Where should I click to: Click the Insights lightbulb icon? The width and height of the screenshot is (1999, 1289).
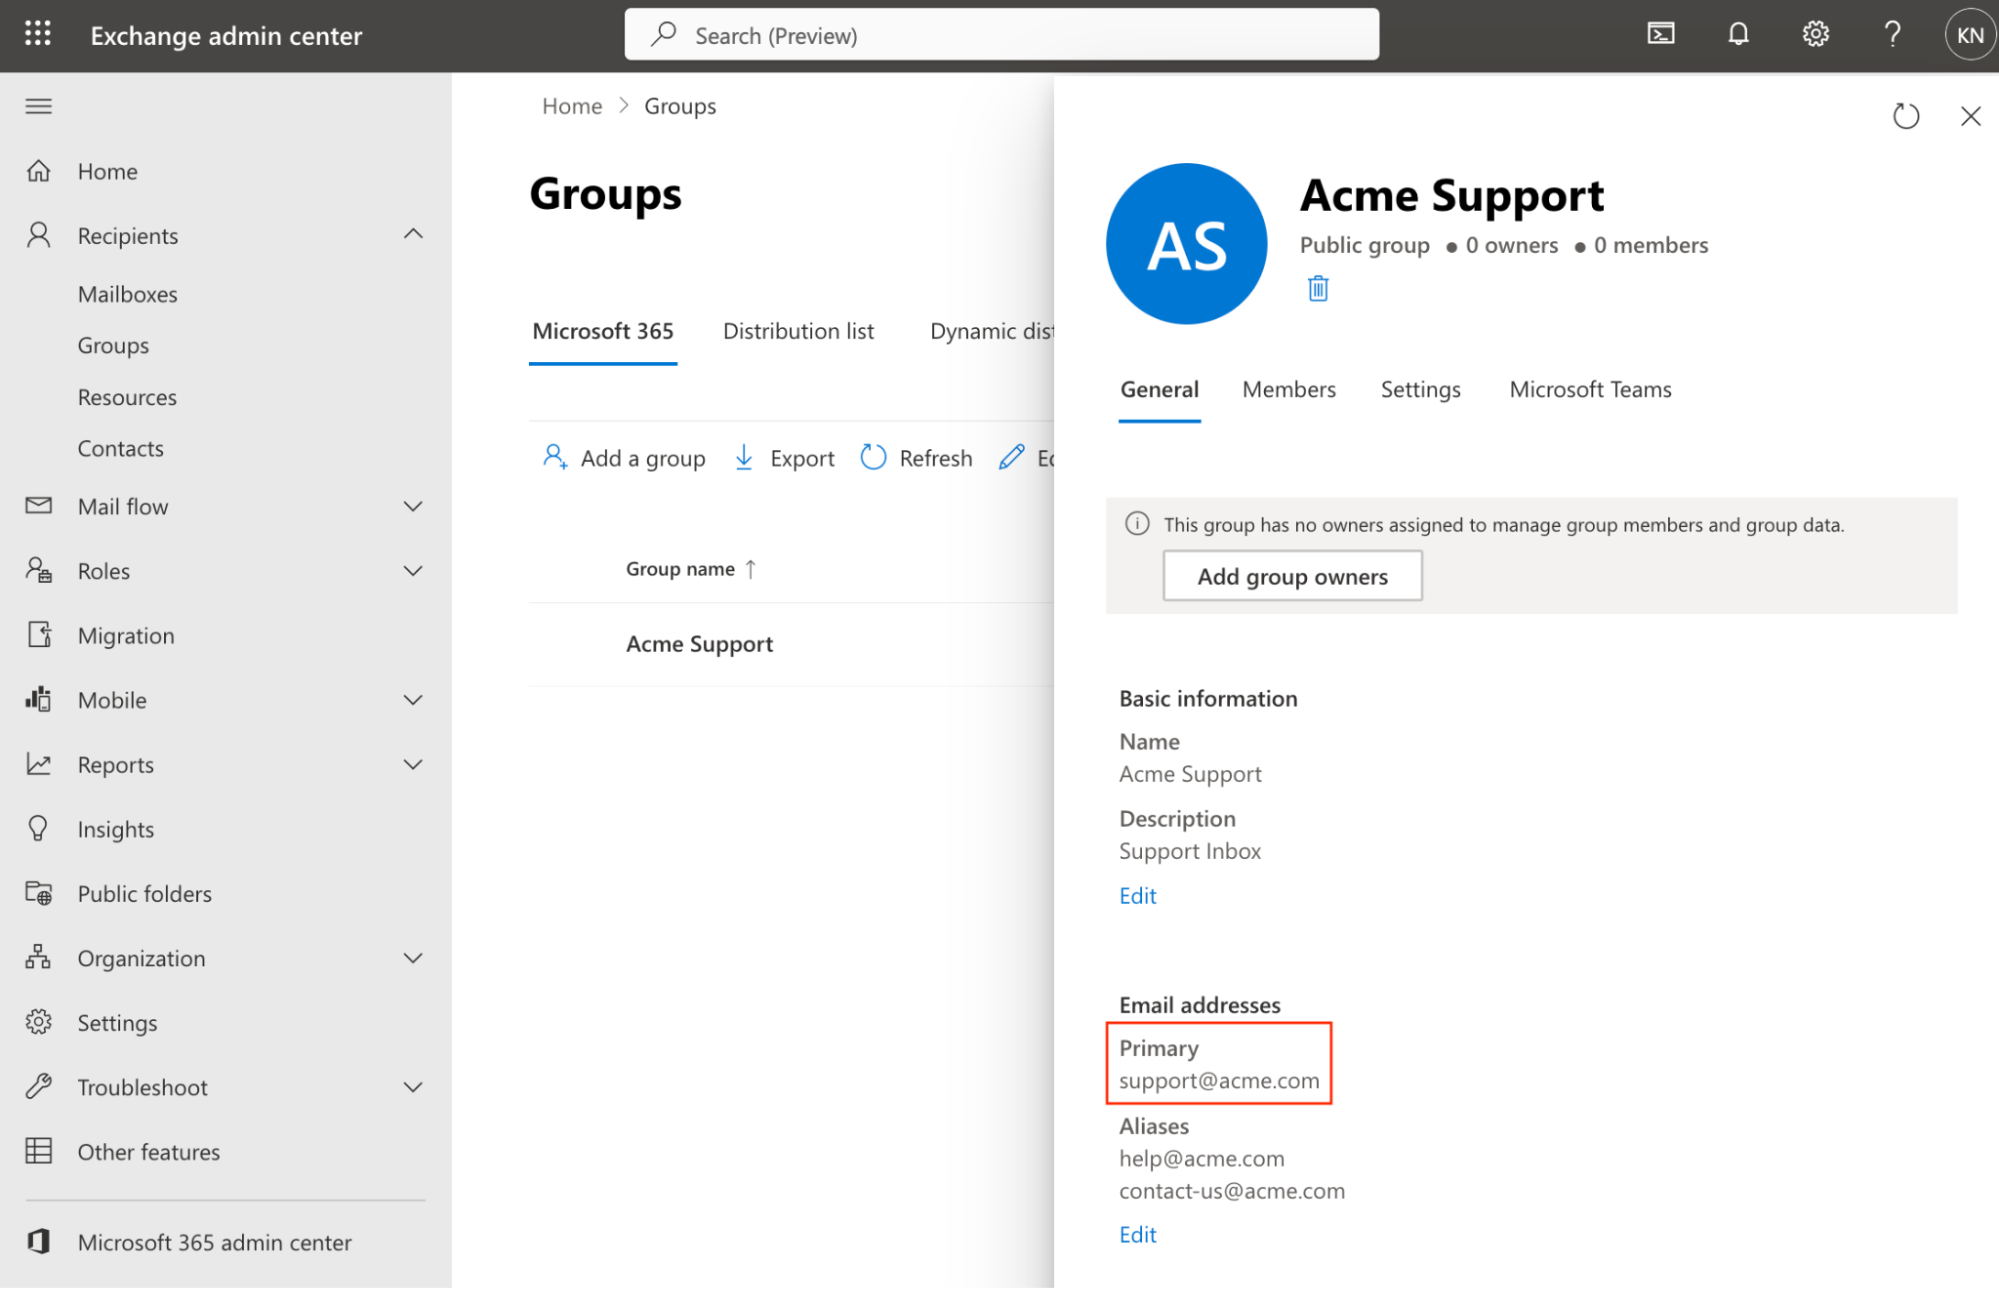pyautogui.click(x=39, y=829)
